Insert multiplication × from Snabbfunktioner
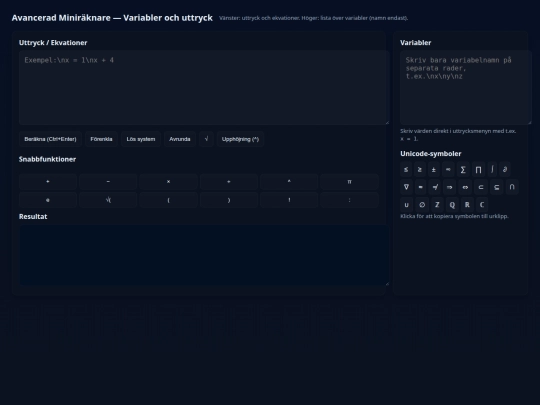540x405 pixels. (x=168, y=181)
